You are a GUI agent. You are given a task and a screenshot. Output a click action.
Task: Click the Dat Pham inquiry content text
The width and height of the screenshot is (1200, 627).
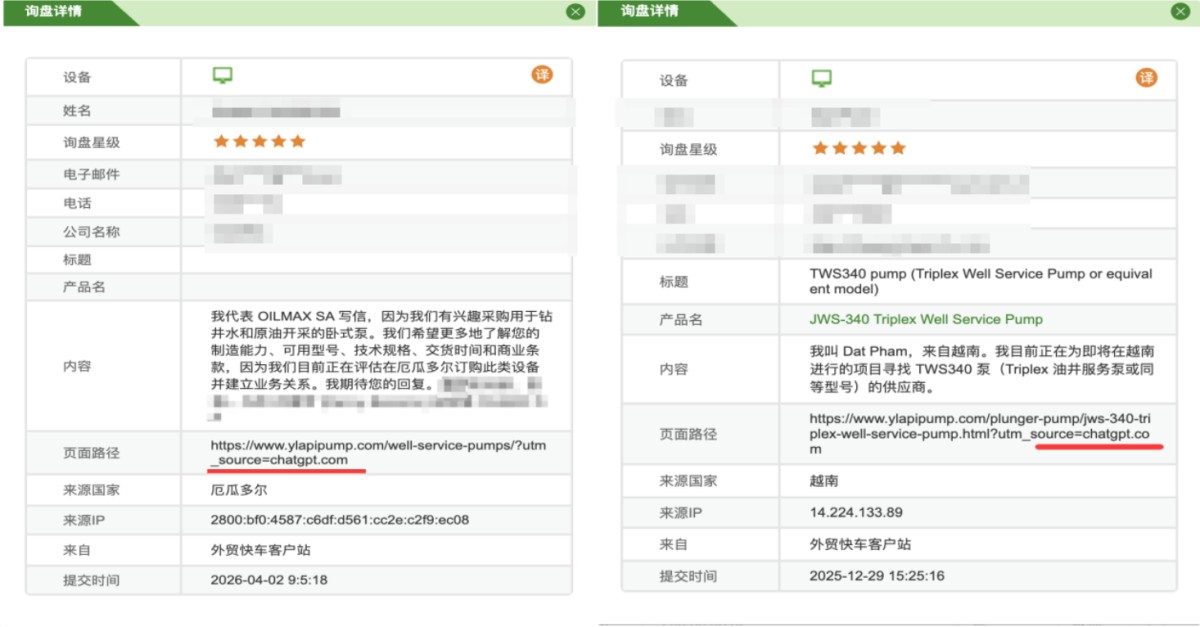click(x=980, y=369)
